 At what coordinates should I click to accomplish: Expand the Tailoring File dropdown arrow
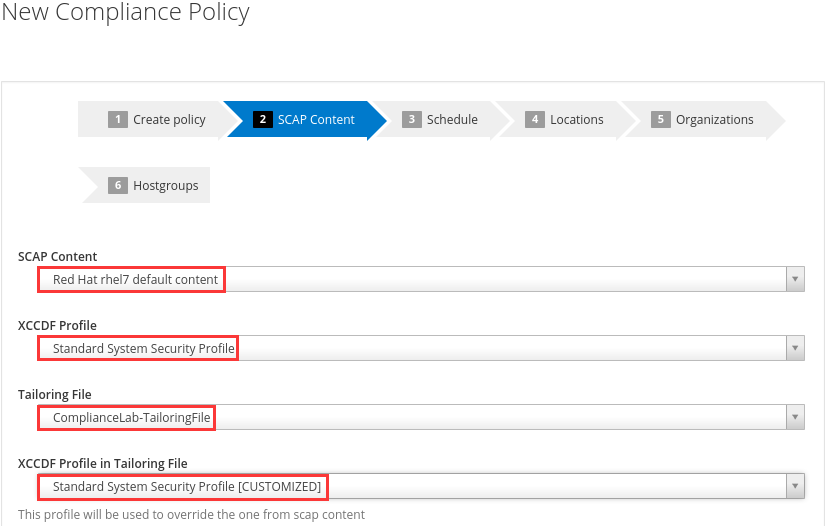pos(795,418)
